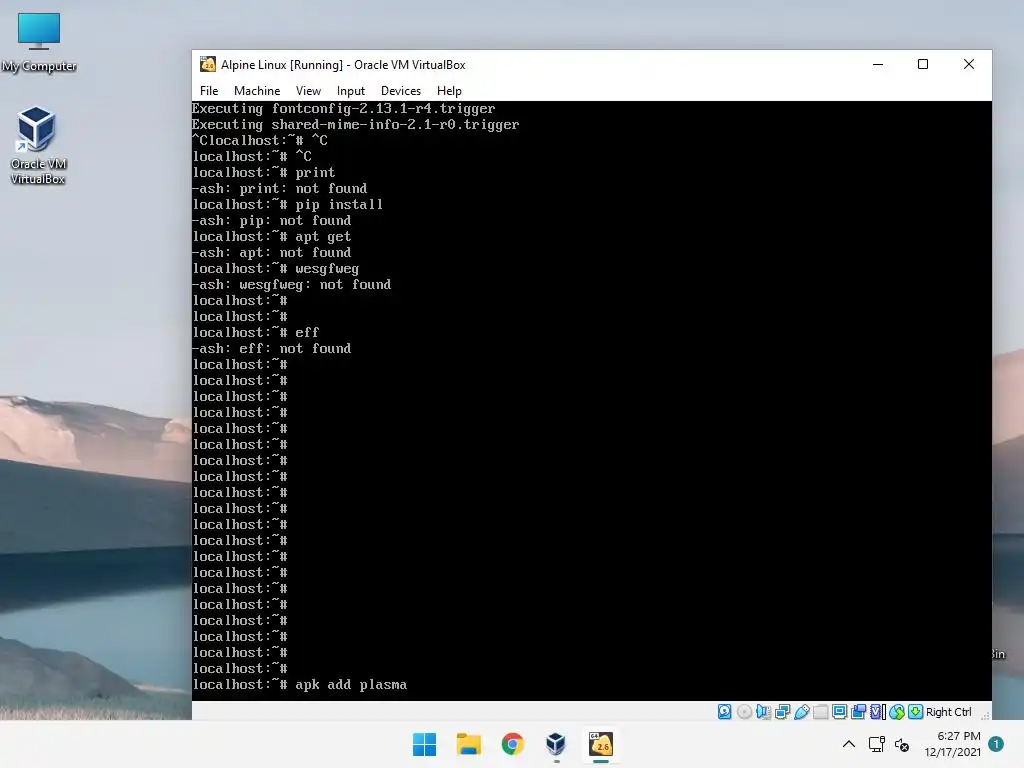
Task: Open the View menu
Action: point(308,91)
